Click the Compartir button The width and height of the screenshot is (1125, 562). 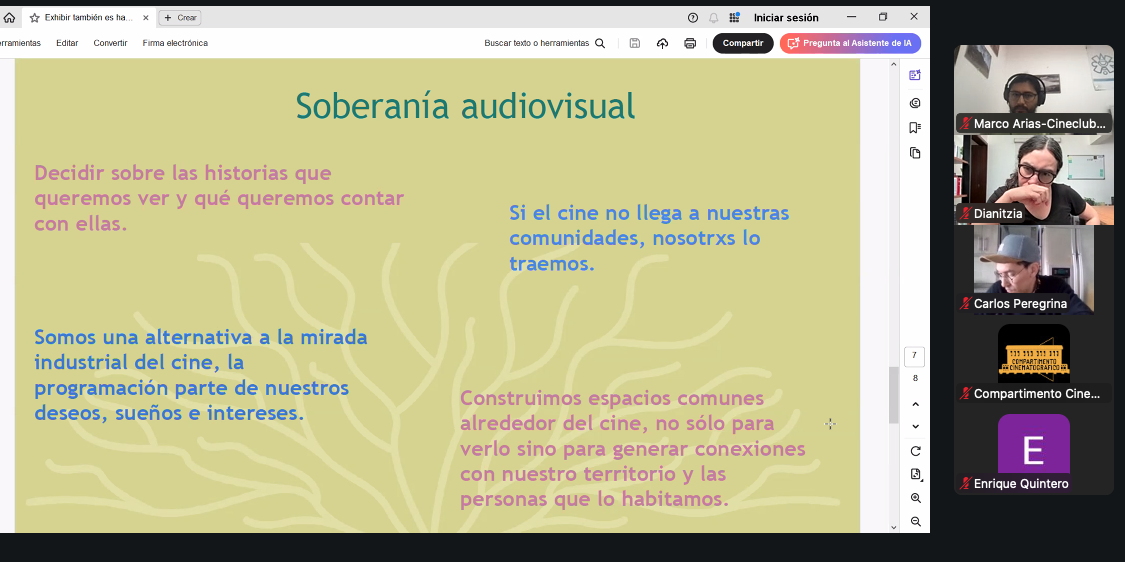tap(743, 43)
